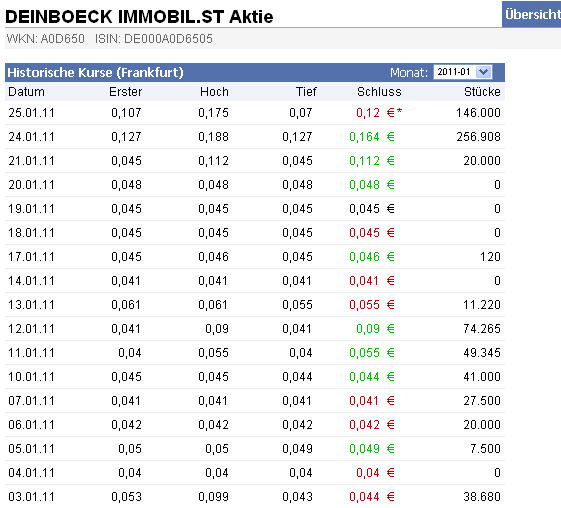Viewport: 561px width, 508px height.
Task: Click the volume 27.500
Action: [482, 401]
